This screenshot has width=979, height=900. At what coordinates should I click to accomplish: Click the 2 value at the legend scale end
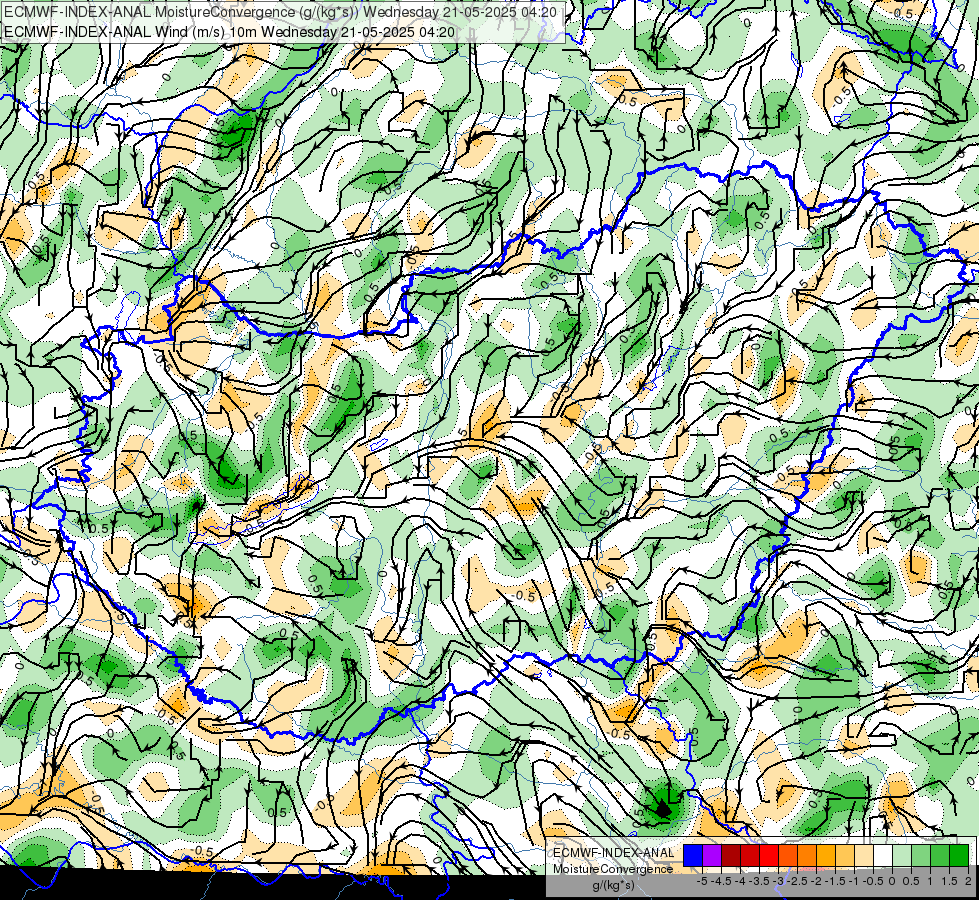point(968,881)
